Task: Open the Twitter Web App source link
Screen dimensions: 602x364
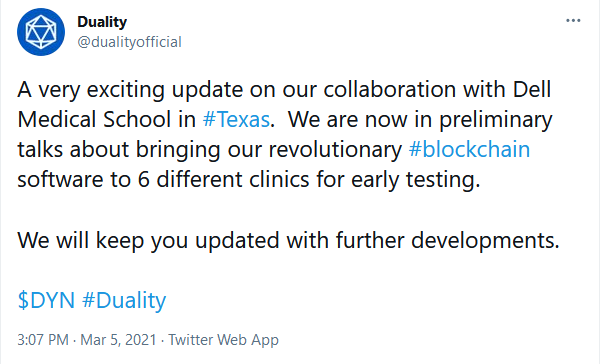Action: tap(223, 340)
